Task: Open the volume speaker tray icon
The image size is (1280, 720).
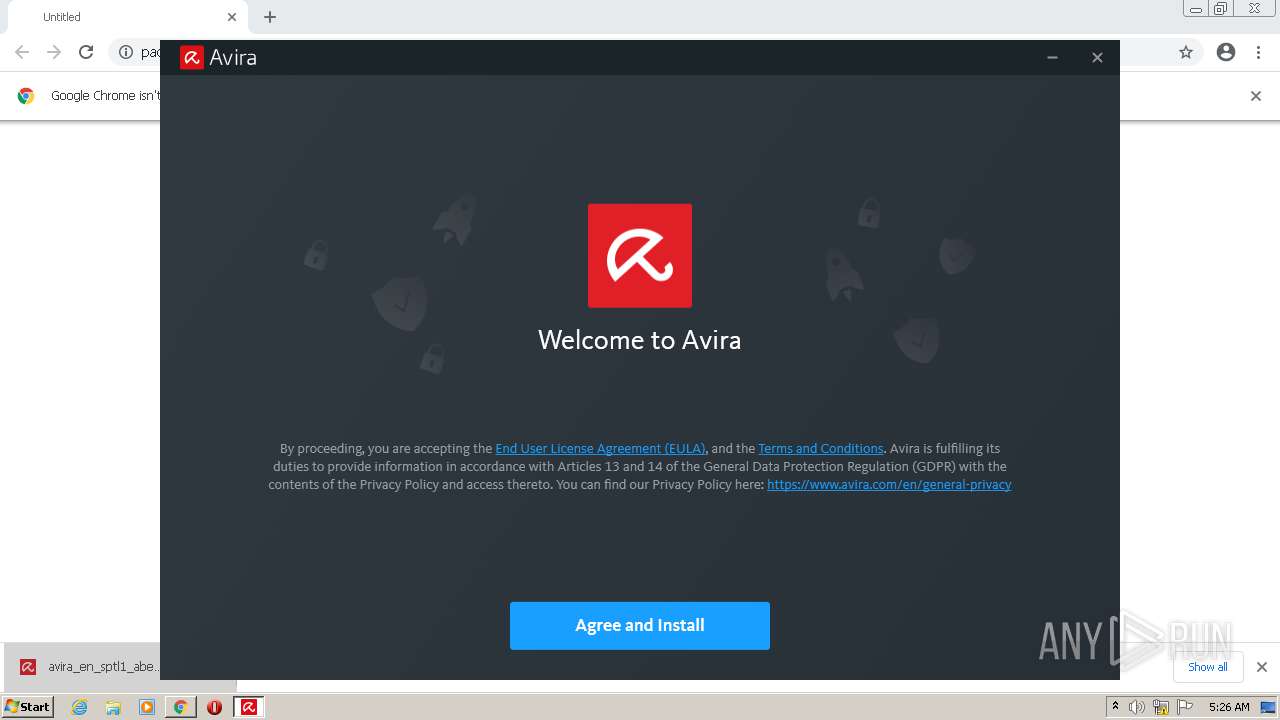Action: (1137, 707)
